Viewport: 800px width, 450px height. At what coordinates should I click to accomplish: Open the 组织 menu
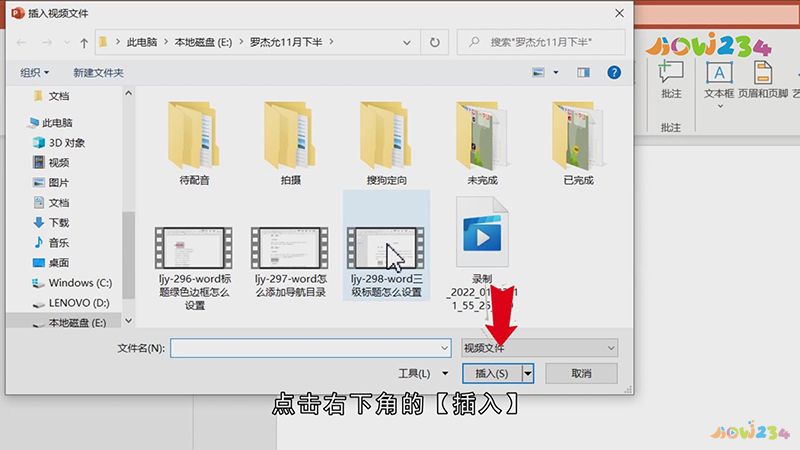point(34,72)
